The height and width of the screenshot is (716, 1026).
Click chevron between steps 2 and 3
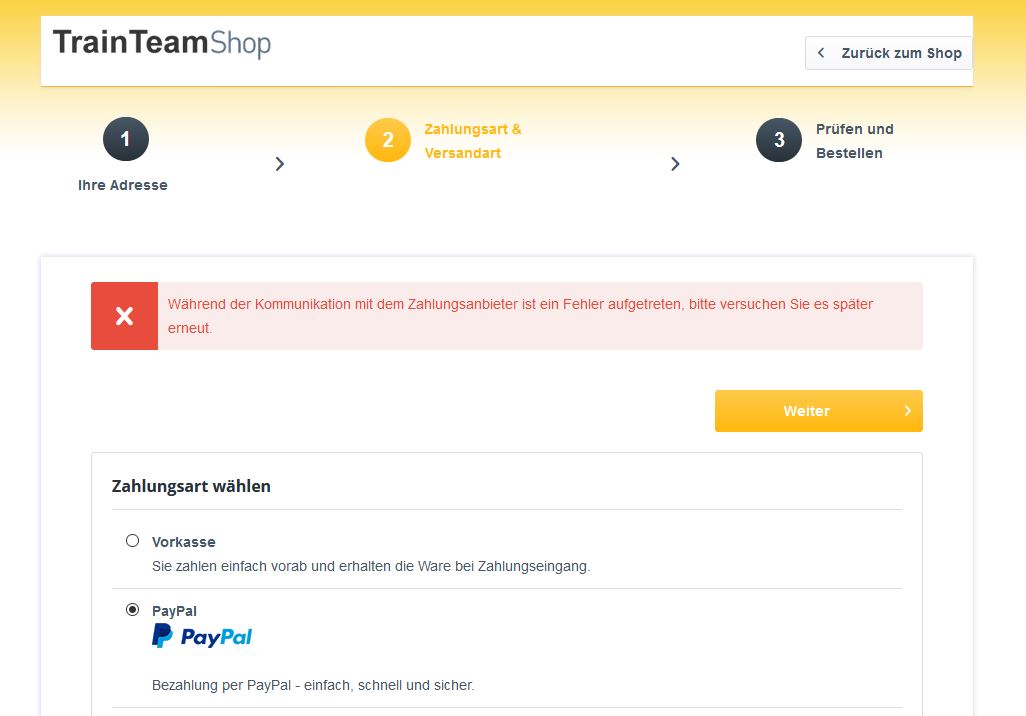pyautogui.click(x=675, y=164)
